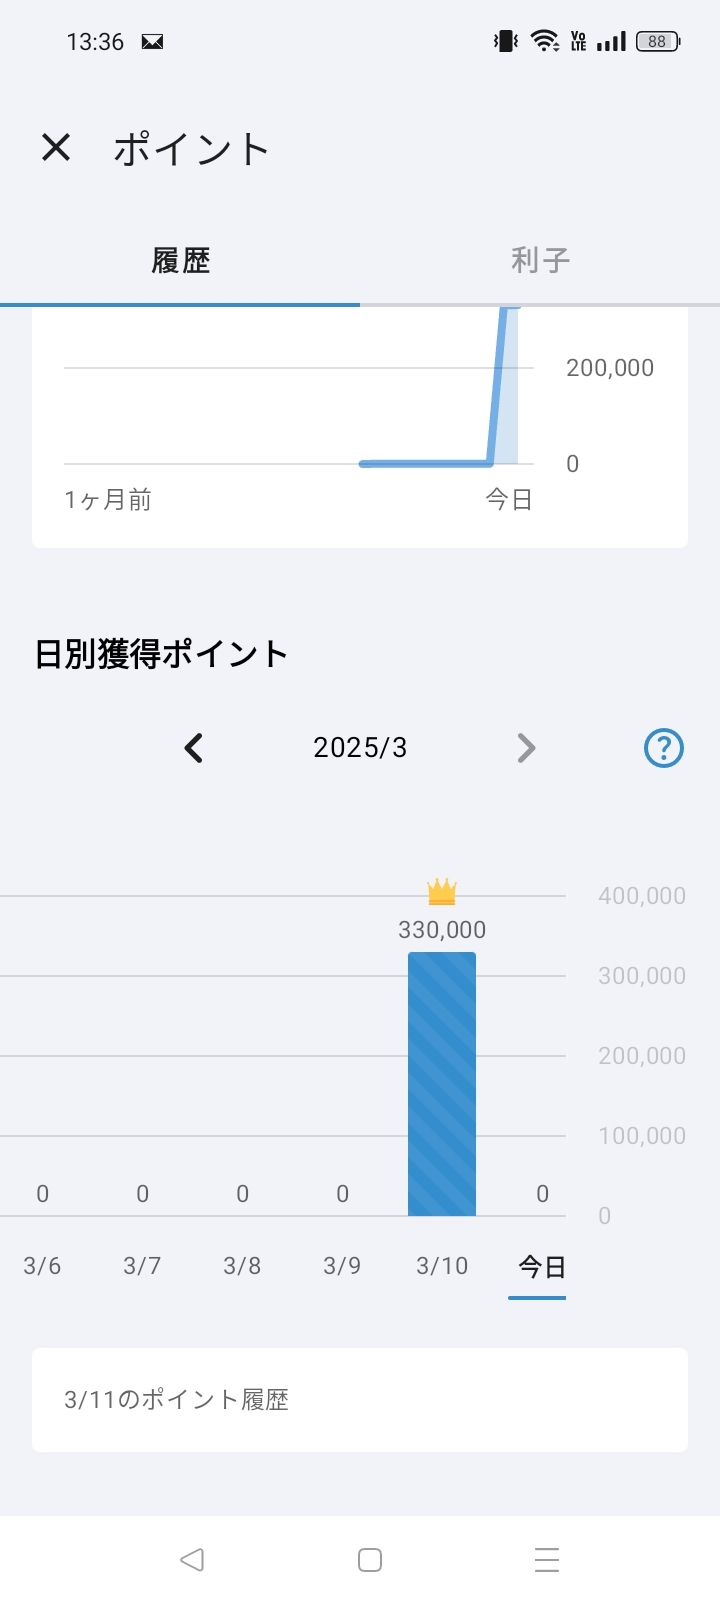720x1604 pixels.
Task: Select the 3/8 date label
Action: tap(242, 1266)
